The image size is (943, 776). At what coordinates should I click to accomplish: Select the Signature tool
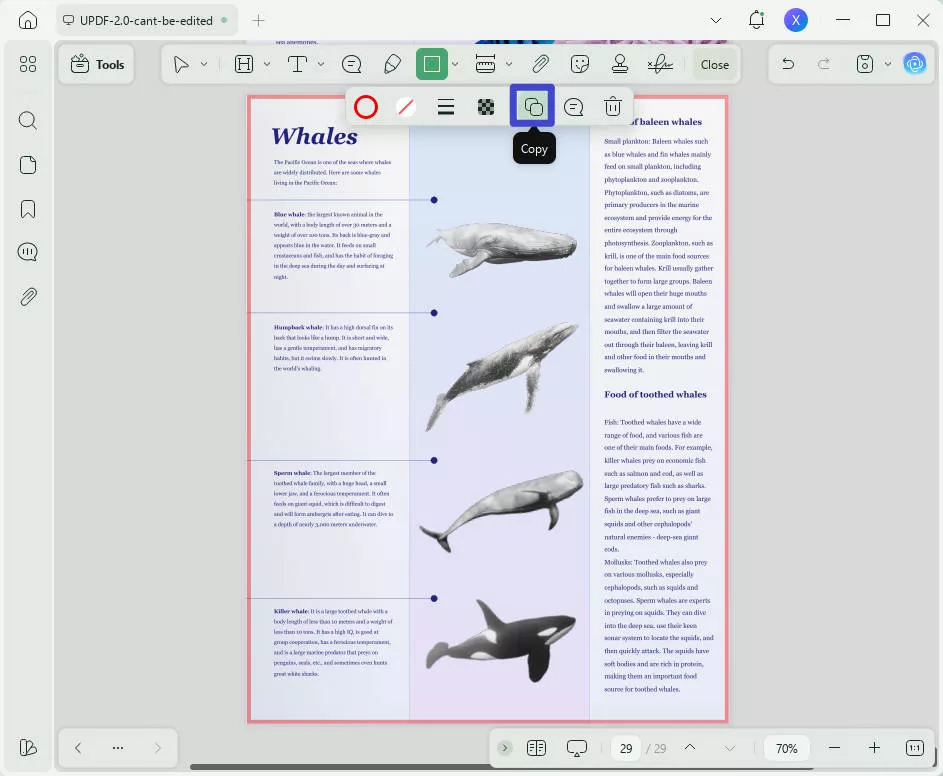tap(660, 64)
